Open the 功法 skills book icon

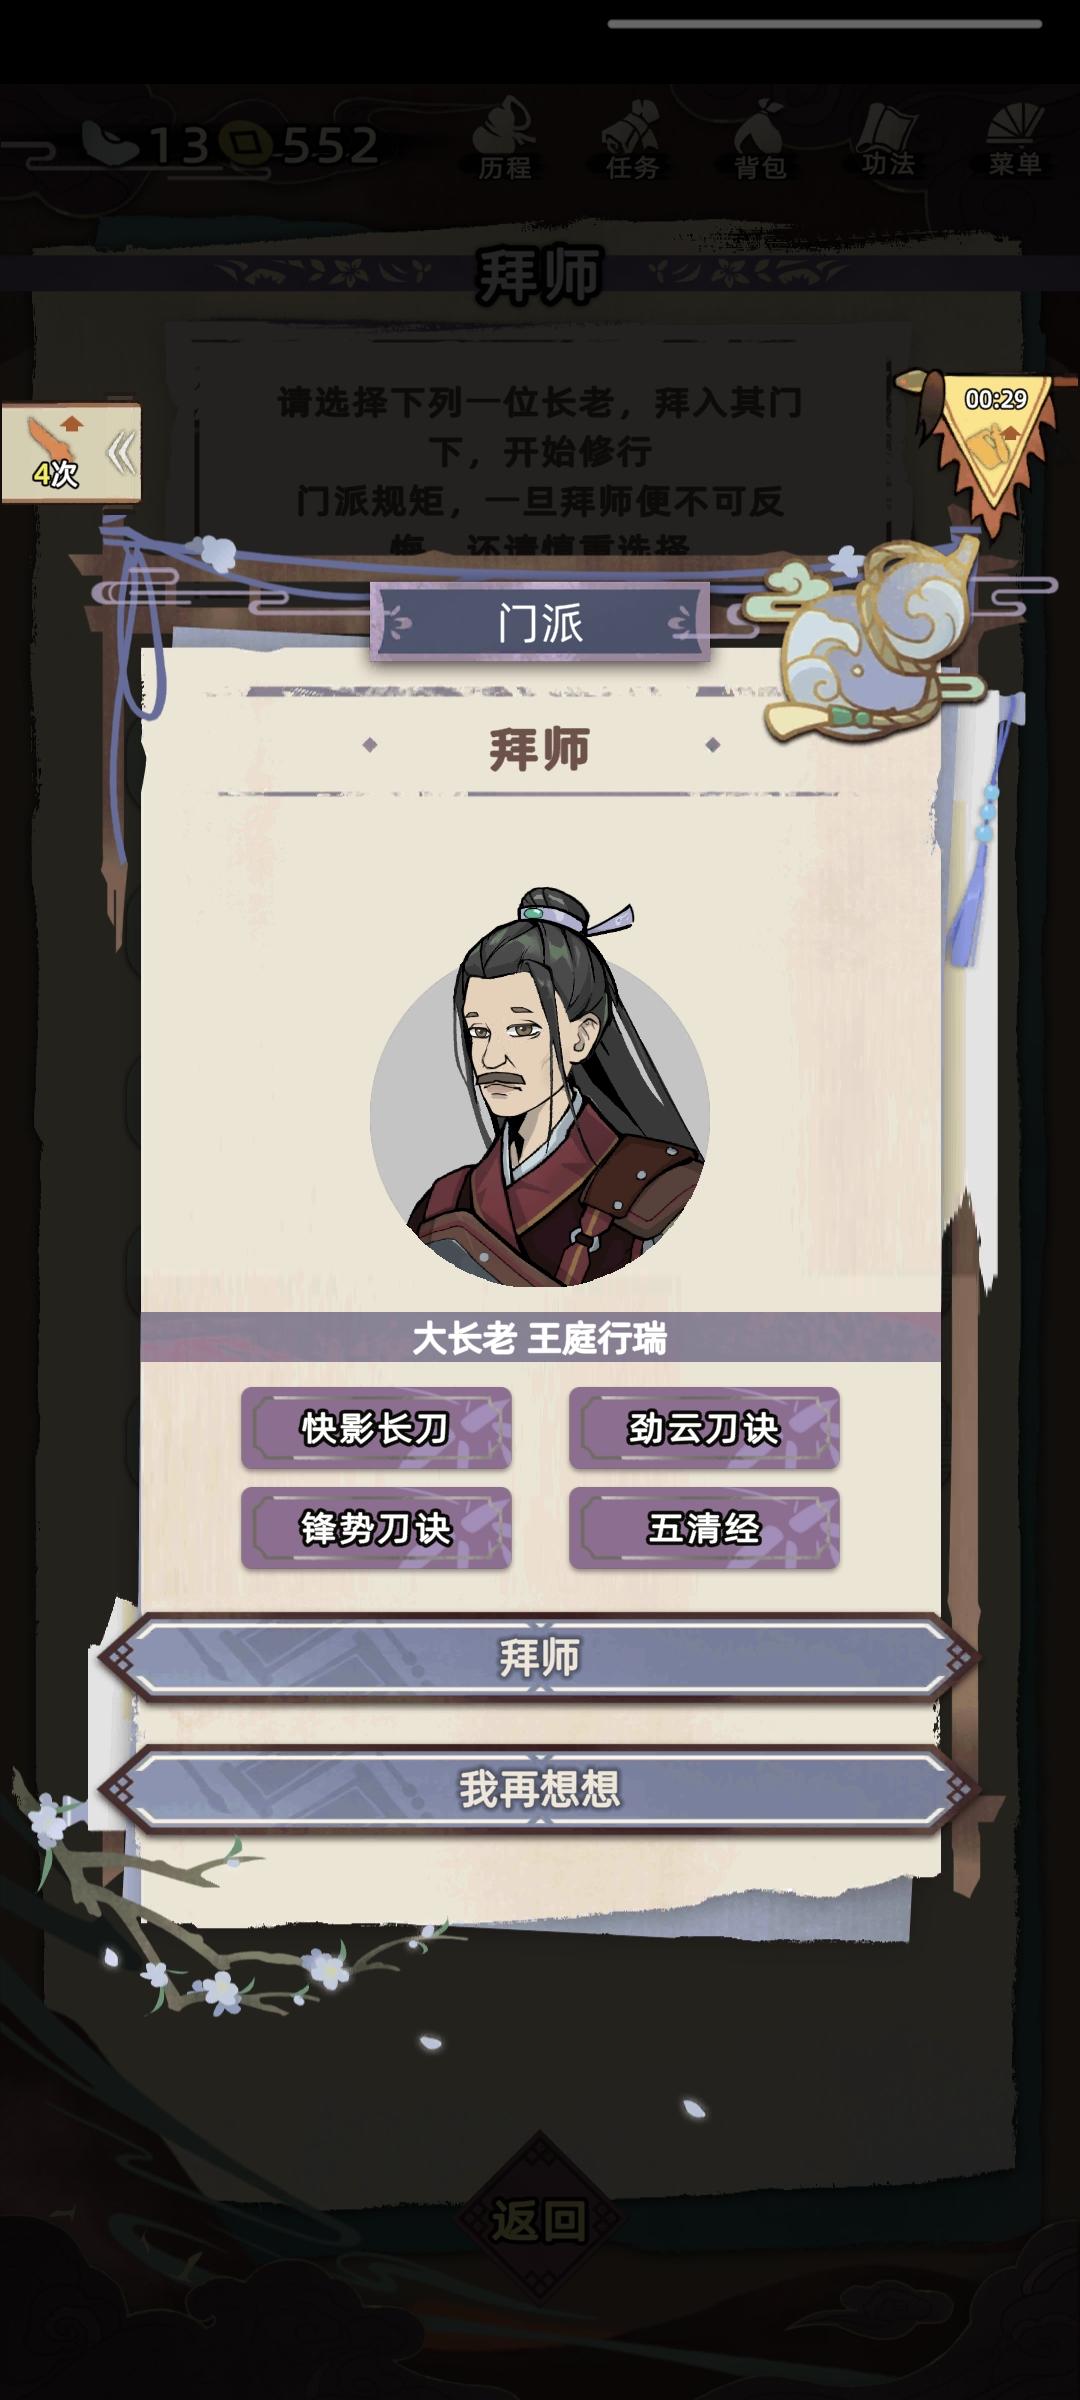tap(888, 139)
